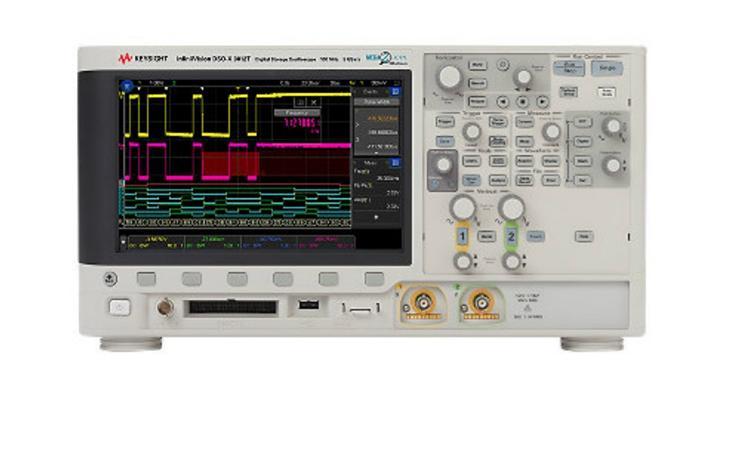
Task: Close the on-screen dialog with the X
Action: pos(314,102)
